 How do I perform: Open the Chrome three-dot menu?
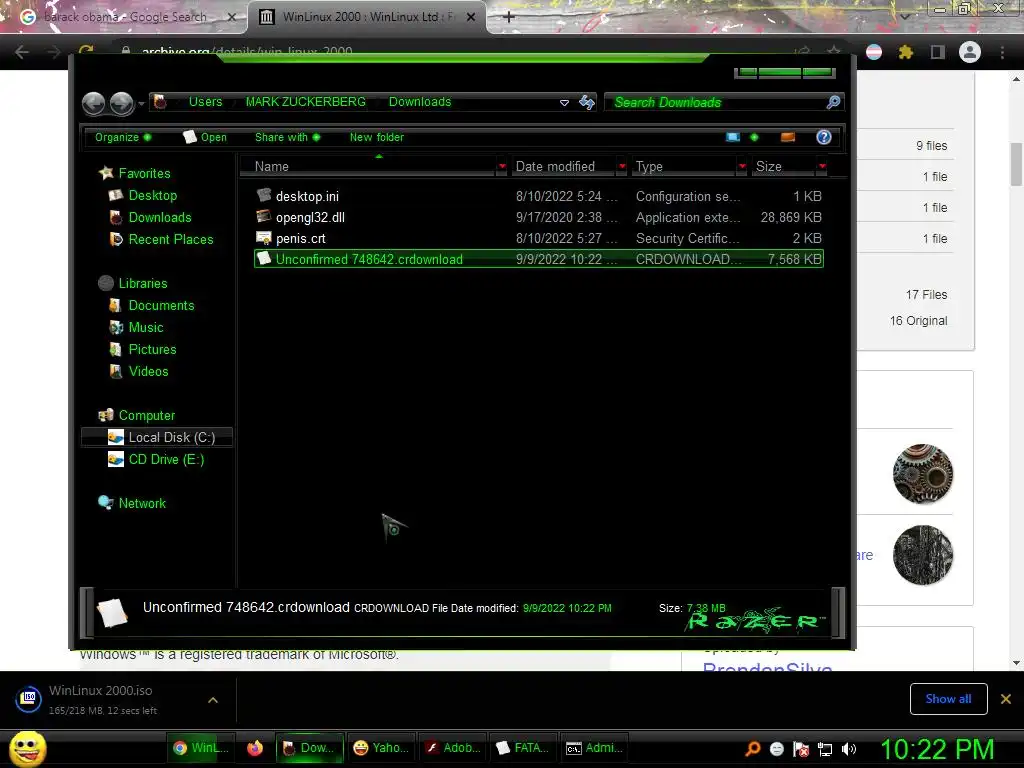pyautogui.click(x=1002, y=52)
